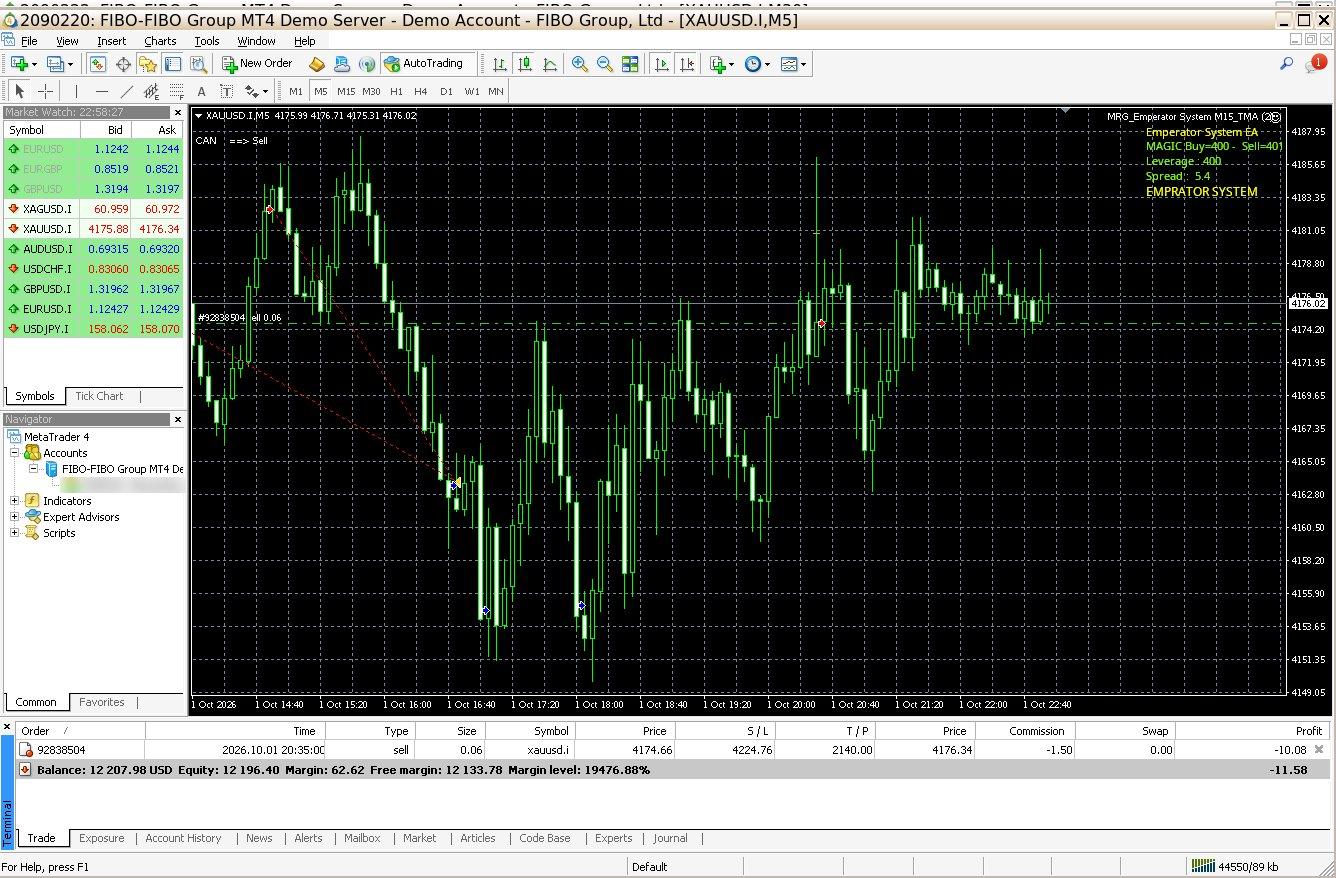Expand Indicators tree node
Screen dimensions: 1336x878
pos(14,501)
